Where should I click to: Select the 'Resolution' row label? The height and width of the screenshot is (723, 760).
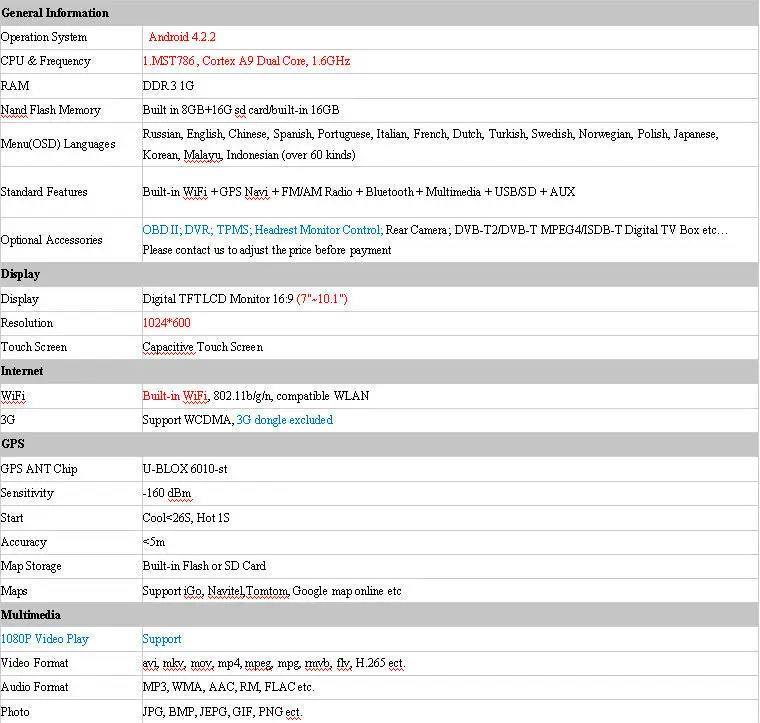pos(27,323)
